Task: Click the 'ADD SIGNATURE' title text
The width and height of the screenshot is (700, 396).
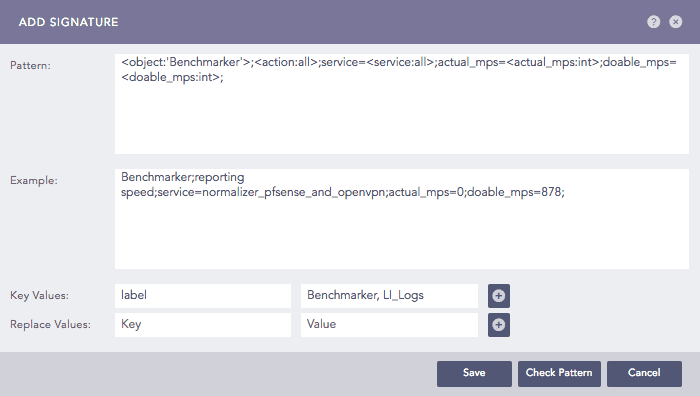Action: pos(68,22)
